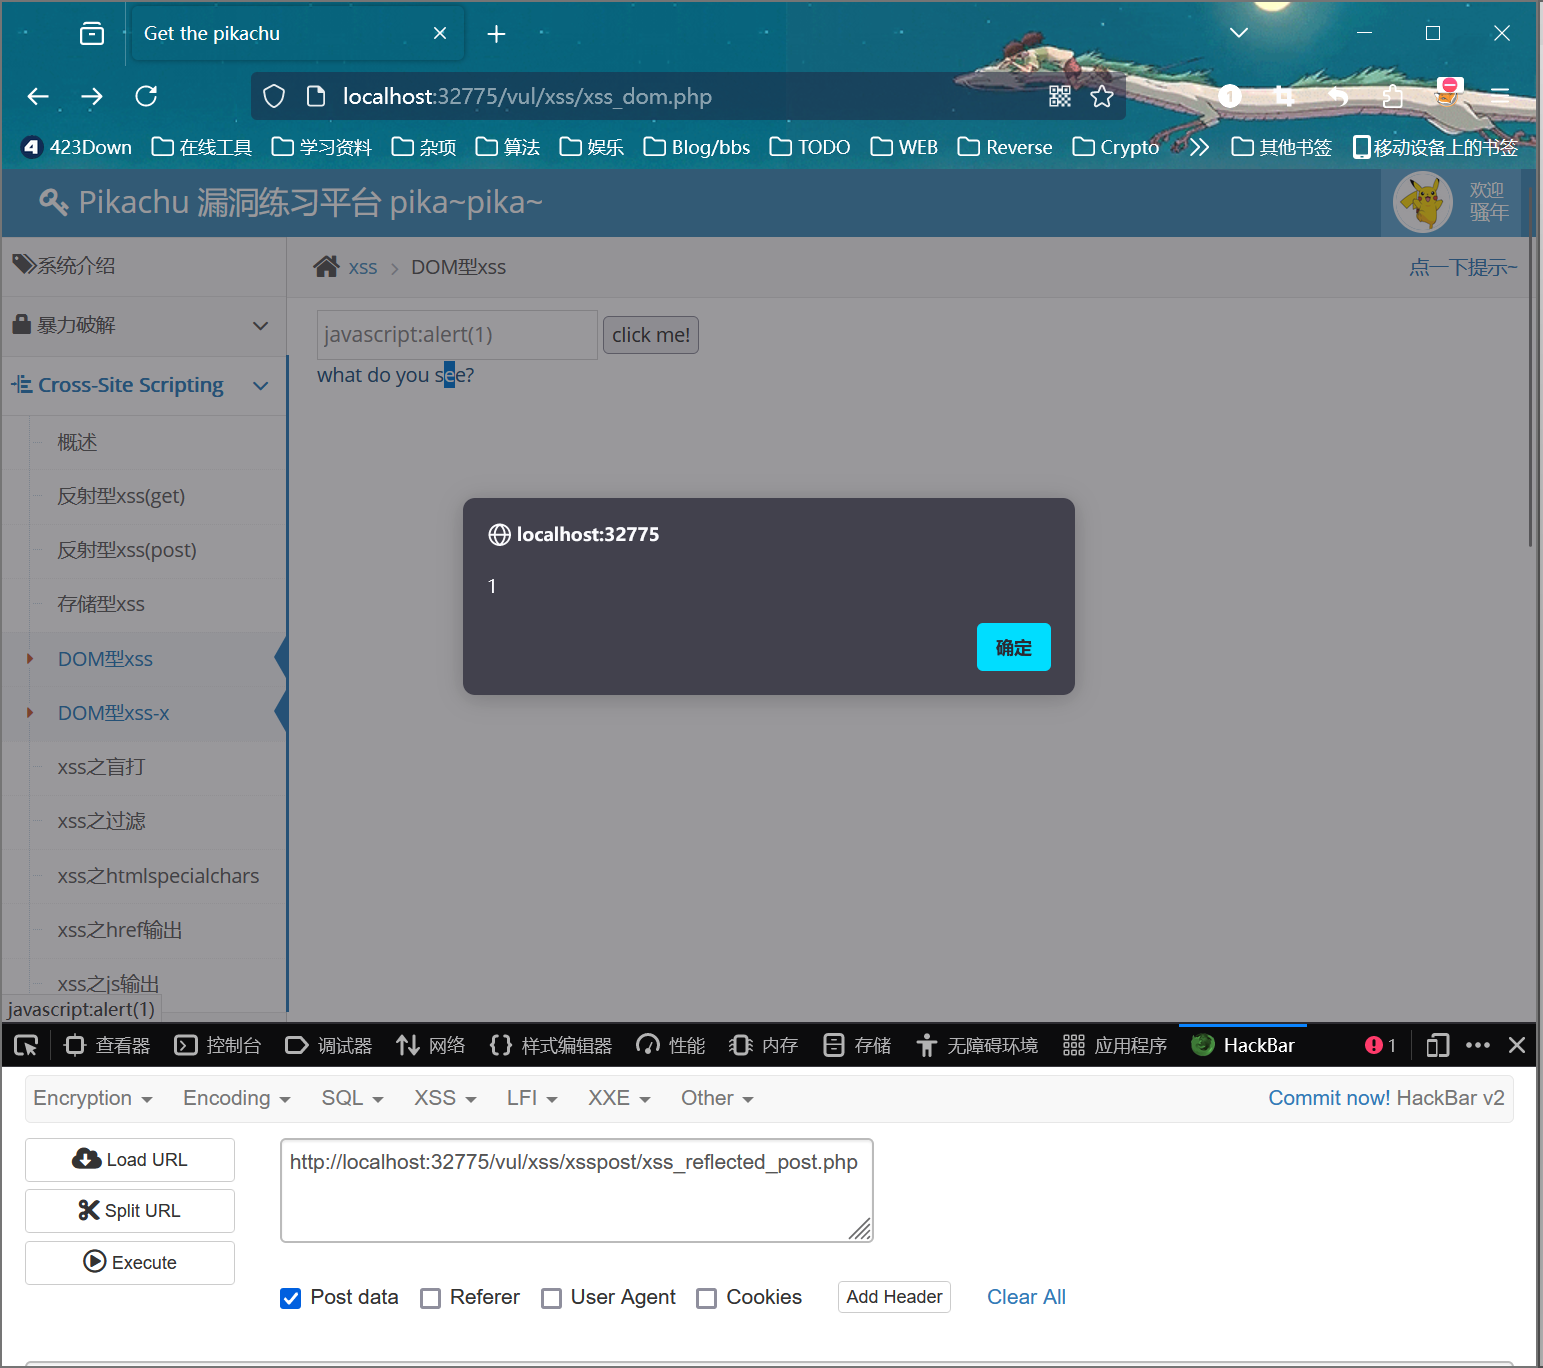Screen dimensions: 1543x1368
Task: Click the HackBar URL text area
Action: [x=576, y=1190]
